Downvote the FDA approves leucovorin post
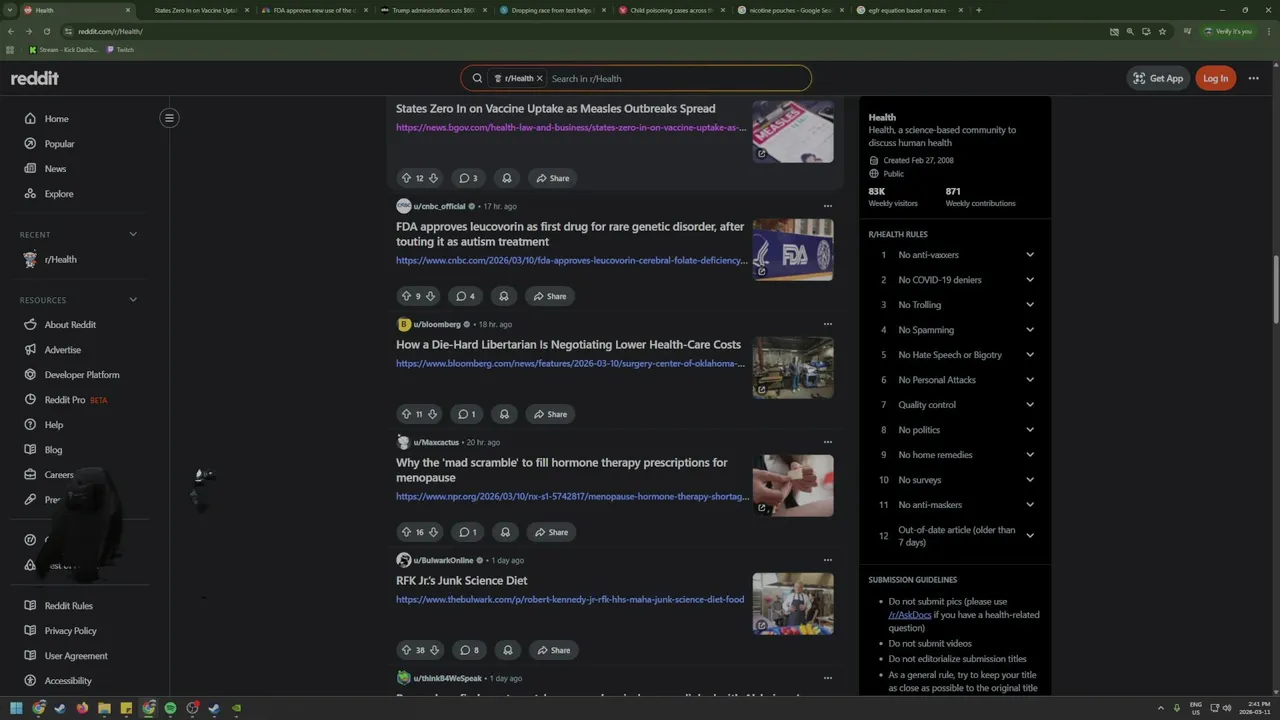Viewport: 1280px width, 720px height. click(x=430, y=296)
